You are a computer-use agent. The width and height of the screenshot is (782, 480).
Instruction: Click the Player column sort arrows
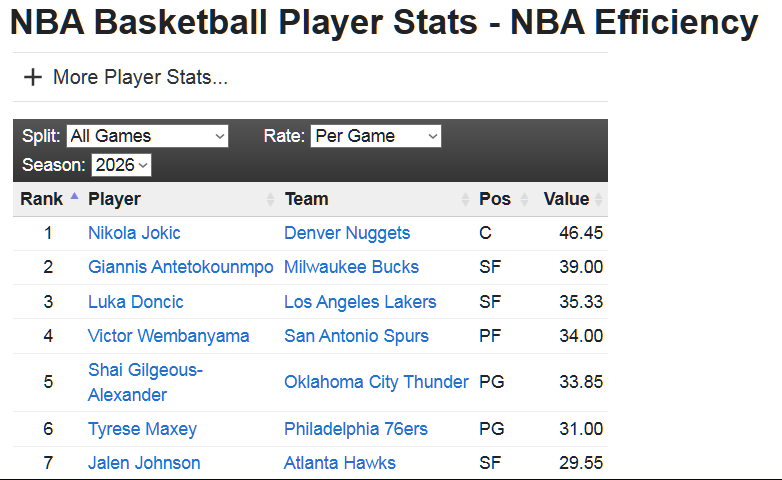pos(270,199)
